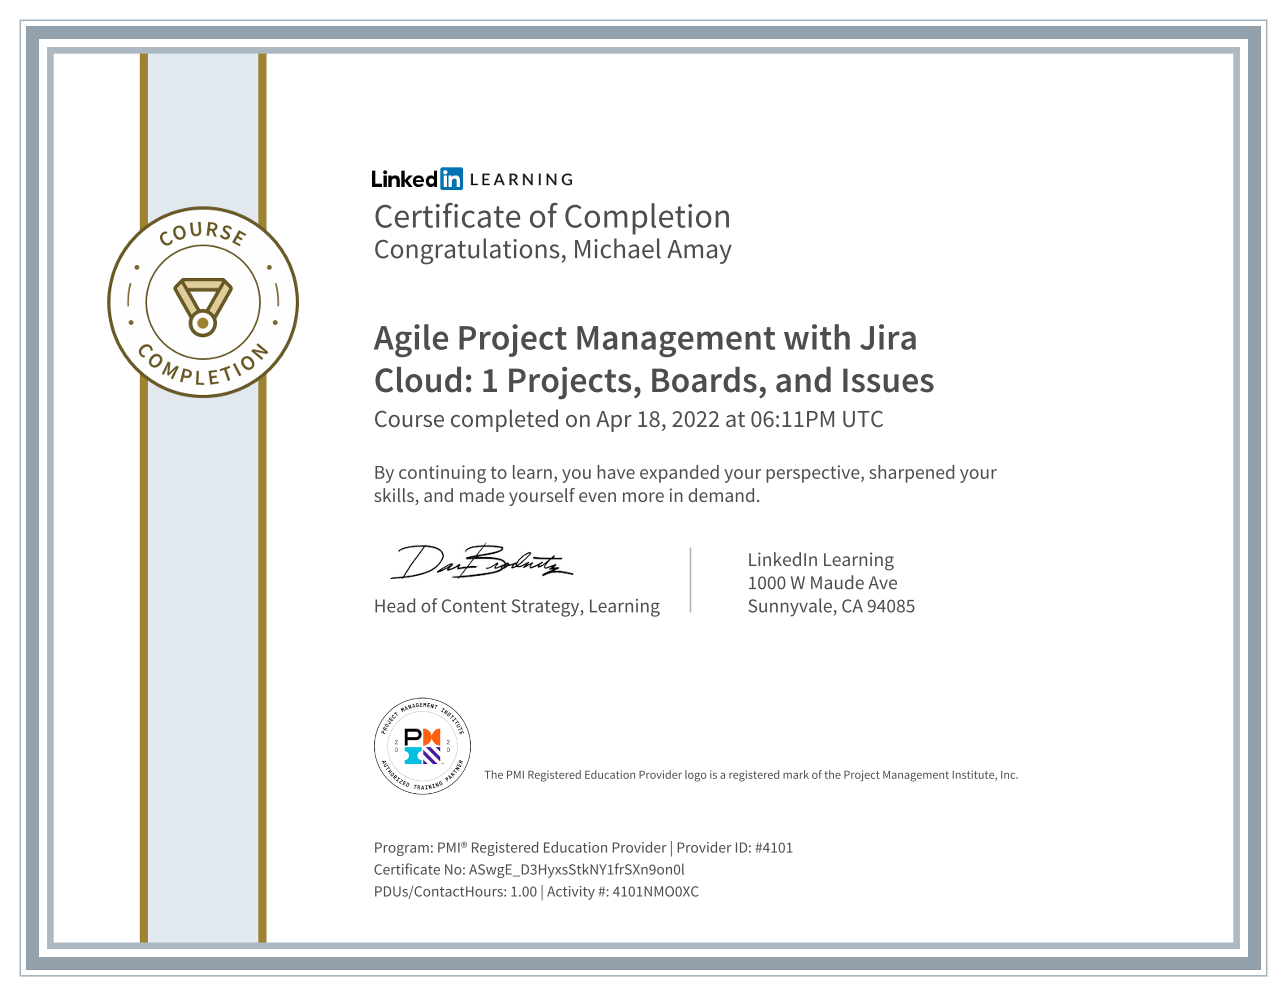Select the Certificate No line
The image size is (1287, 994).
(x=529, y=870)
